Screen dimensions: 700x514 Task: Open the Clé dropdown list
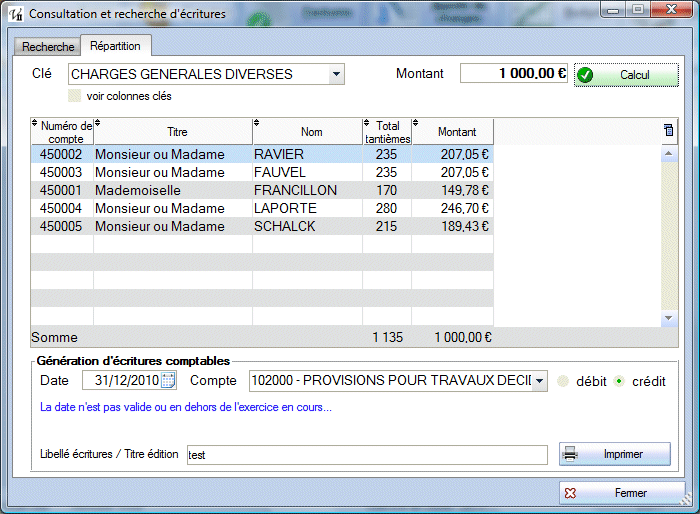pyautogui.click(x=336, y=74)
